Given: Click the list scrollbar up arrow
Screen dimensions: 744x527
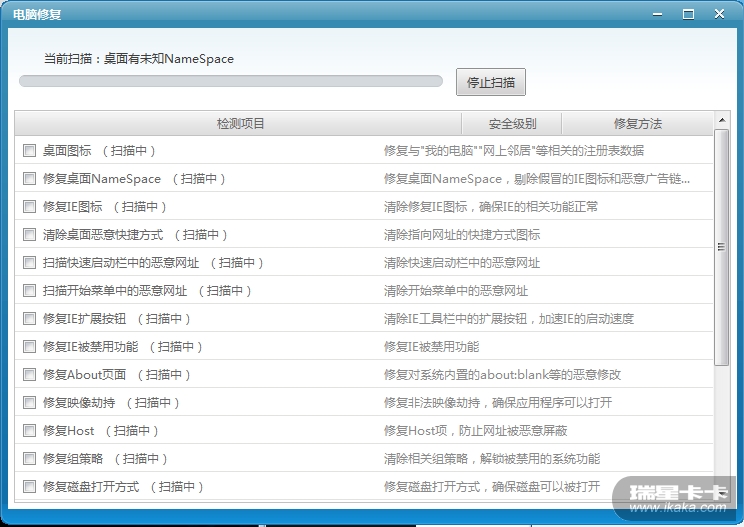Looking at the screenshot, I should coord(722,120).
